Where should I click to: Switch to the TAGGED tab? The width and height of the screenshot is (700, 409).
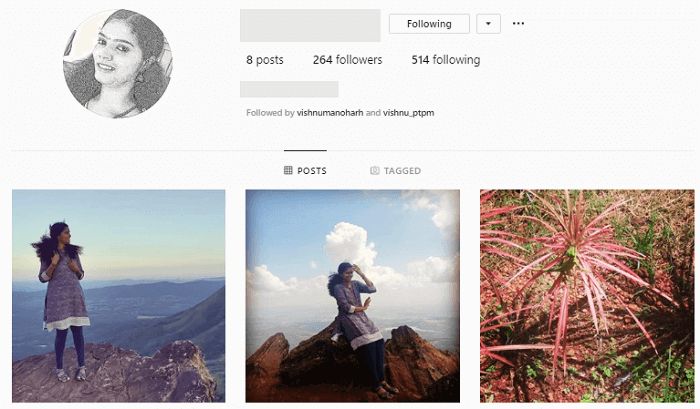[396, 171]
